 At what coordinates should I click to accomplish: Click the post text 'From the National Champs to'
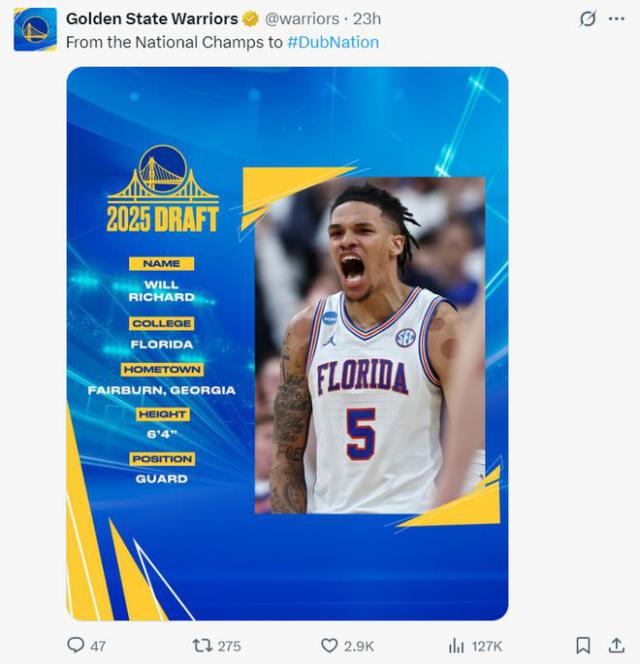174,42
